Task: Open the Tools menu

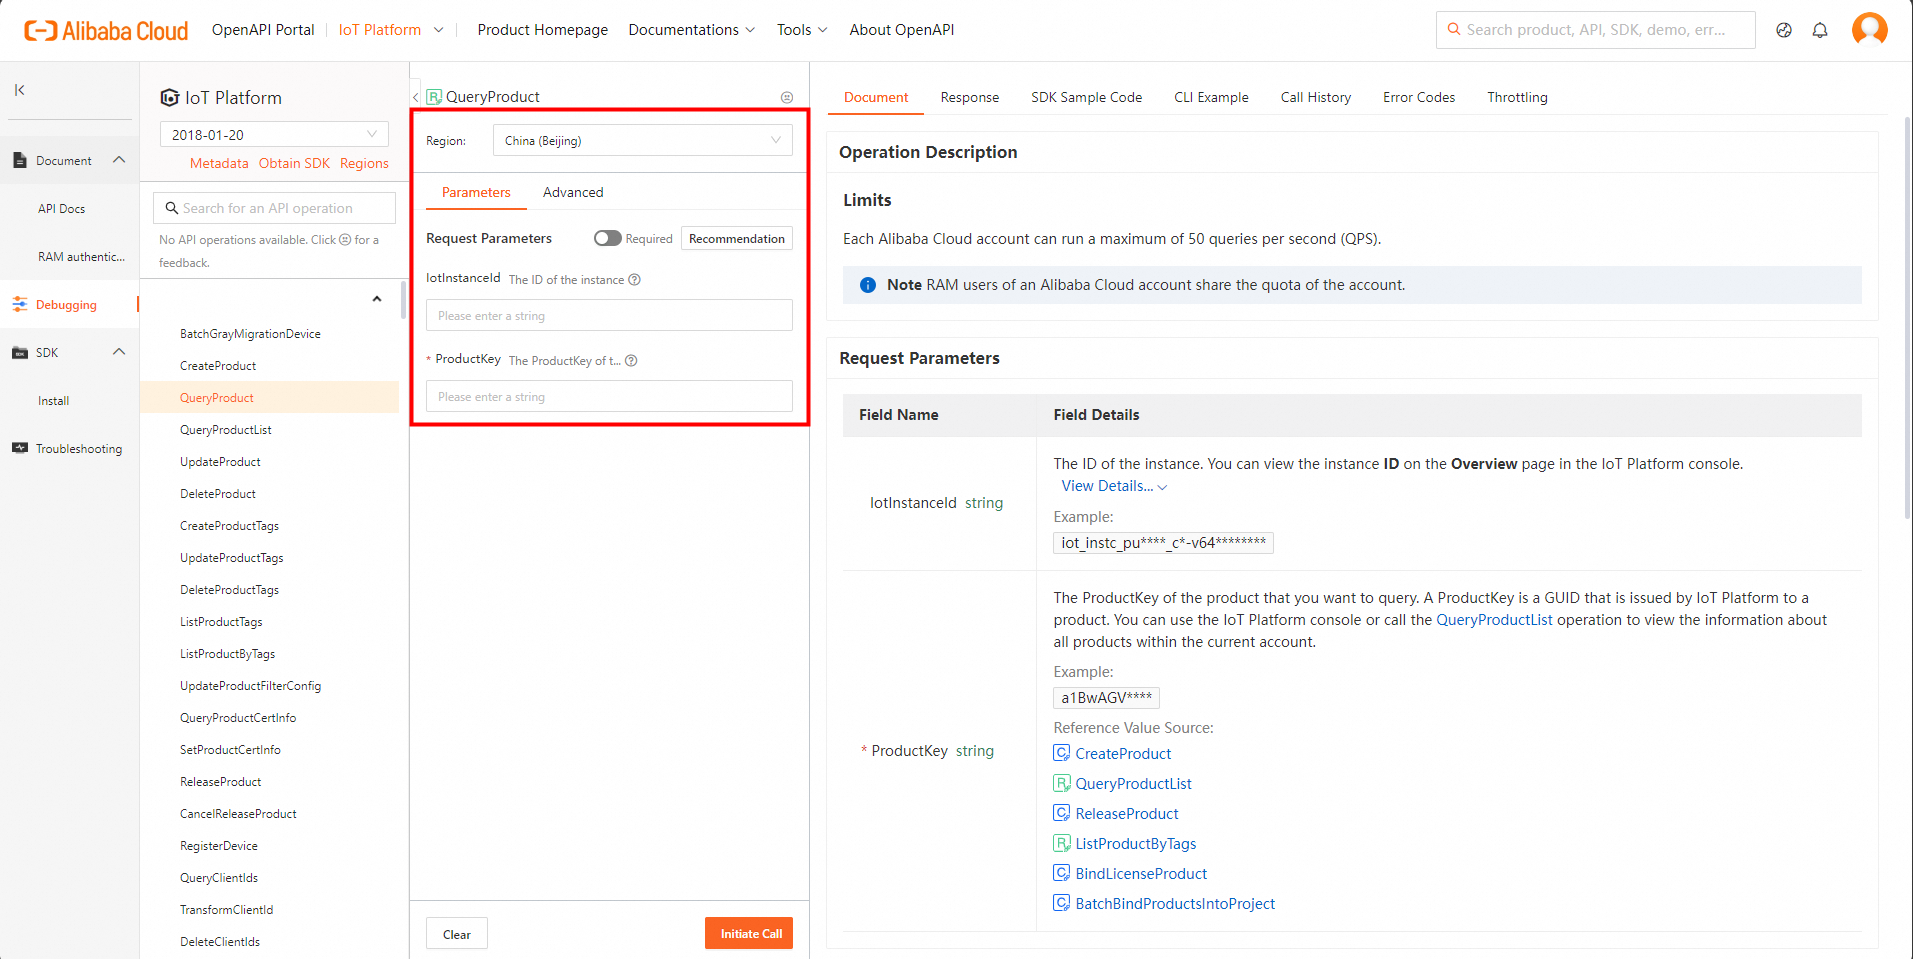Action: (802, 30)
